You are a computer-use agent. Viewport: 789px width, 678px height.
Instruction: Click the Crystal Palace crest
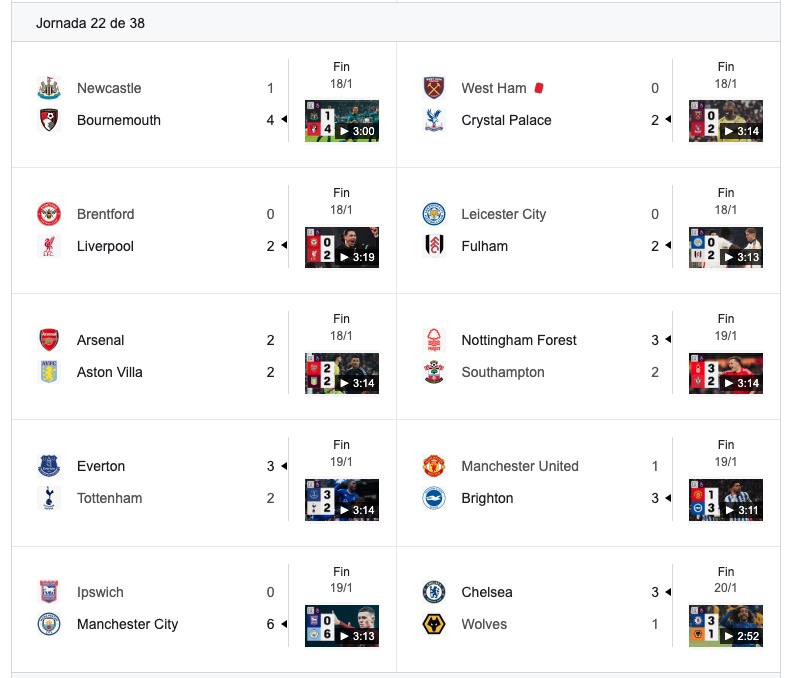point(433,120)
